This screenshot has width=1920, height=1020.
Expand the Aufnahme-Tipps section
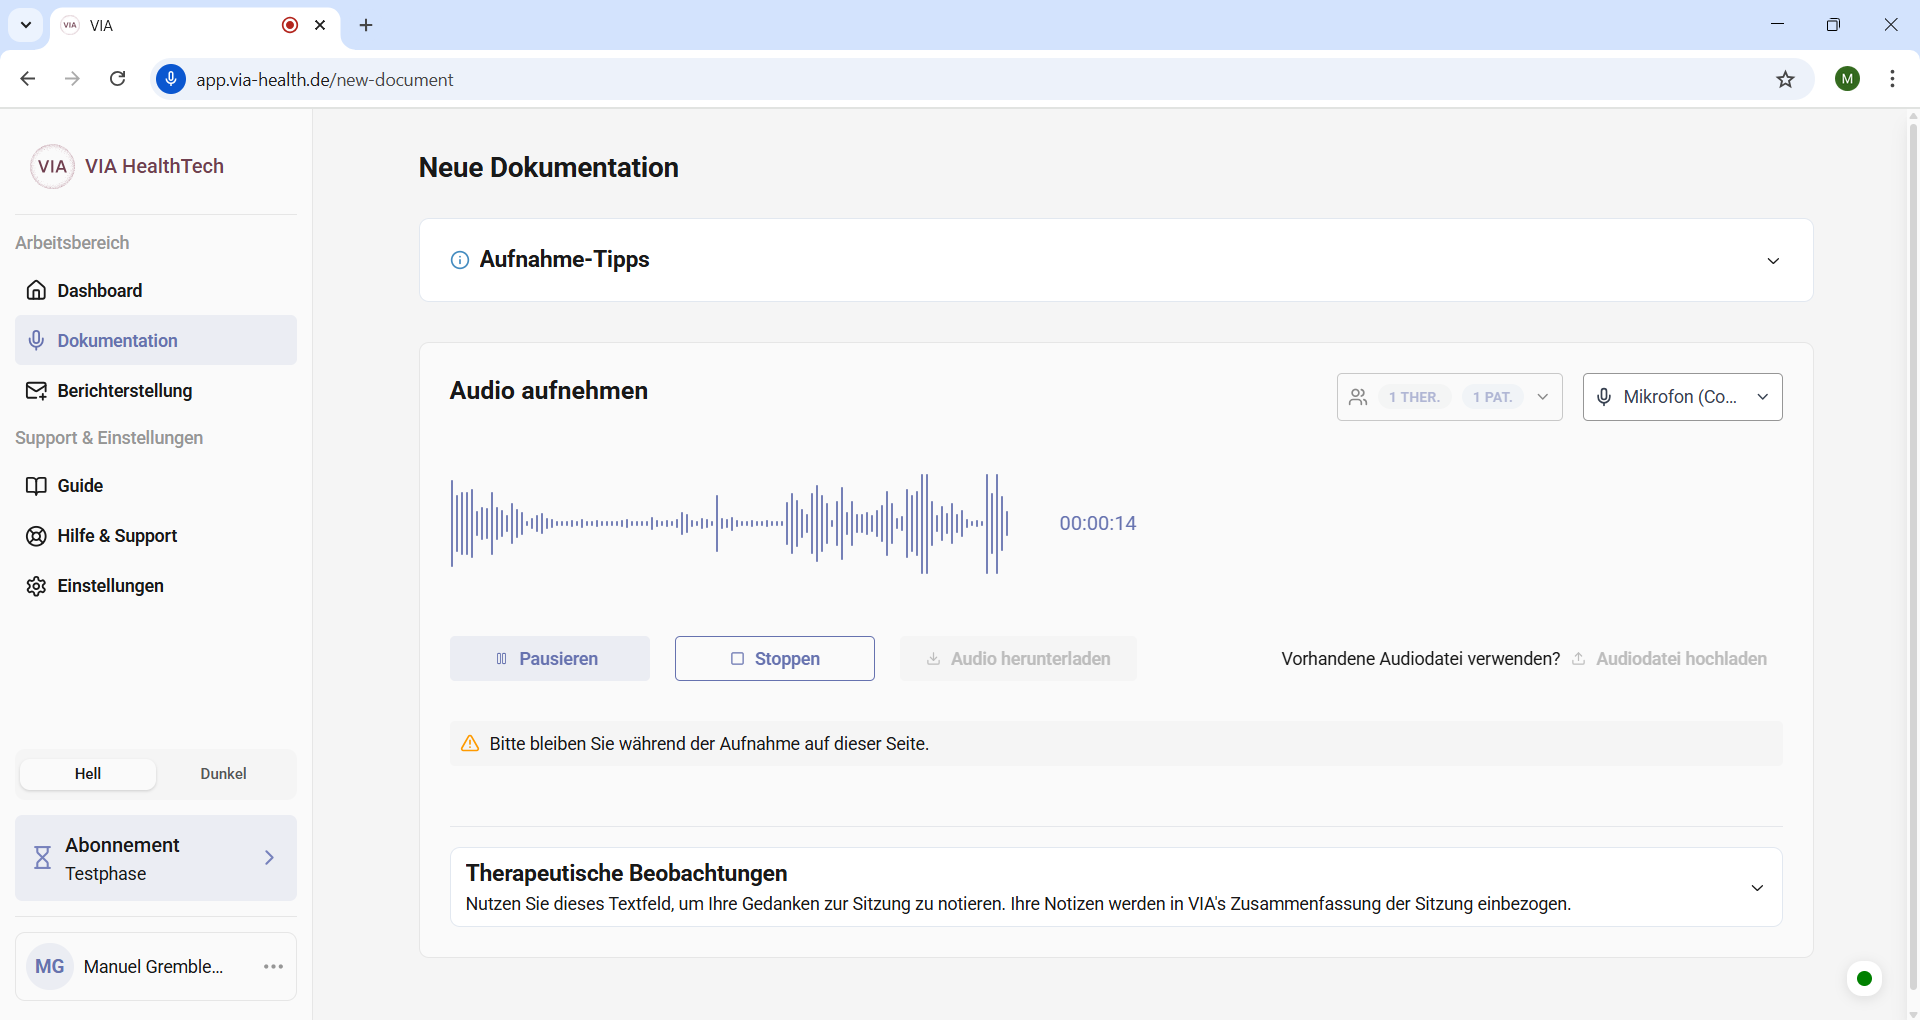[1773, 260]
